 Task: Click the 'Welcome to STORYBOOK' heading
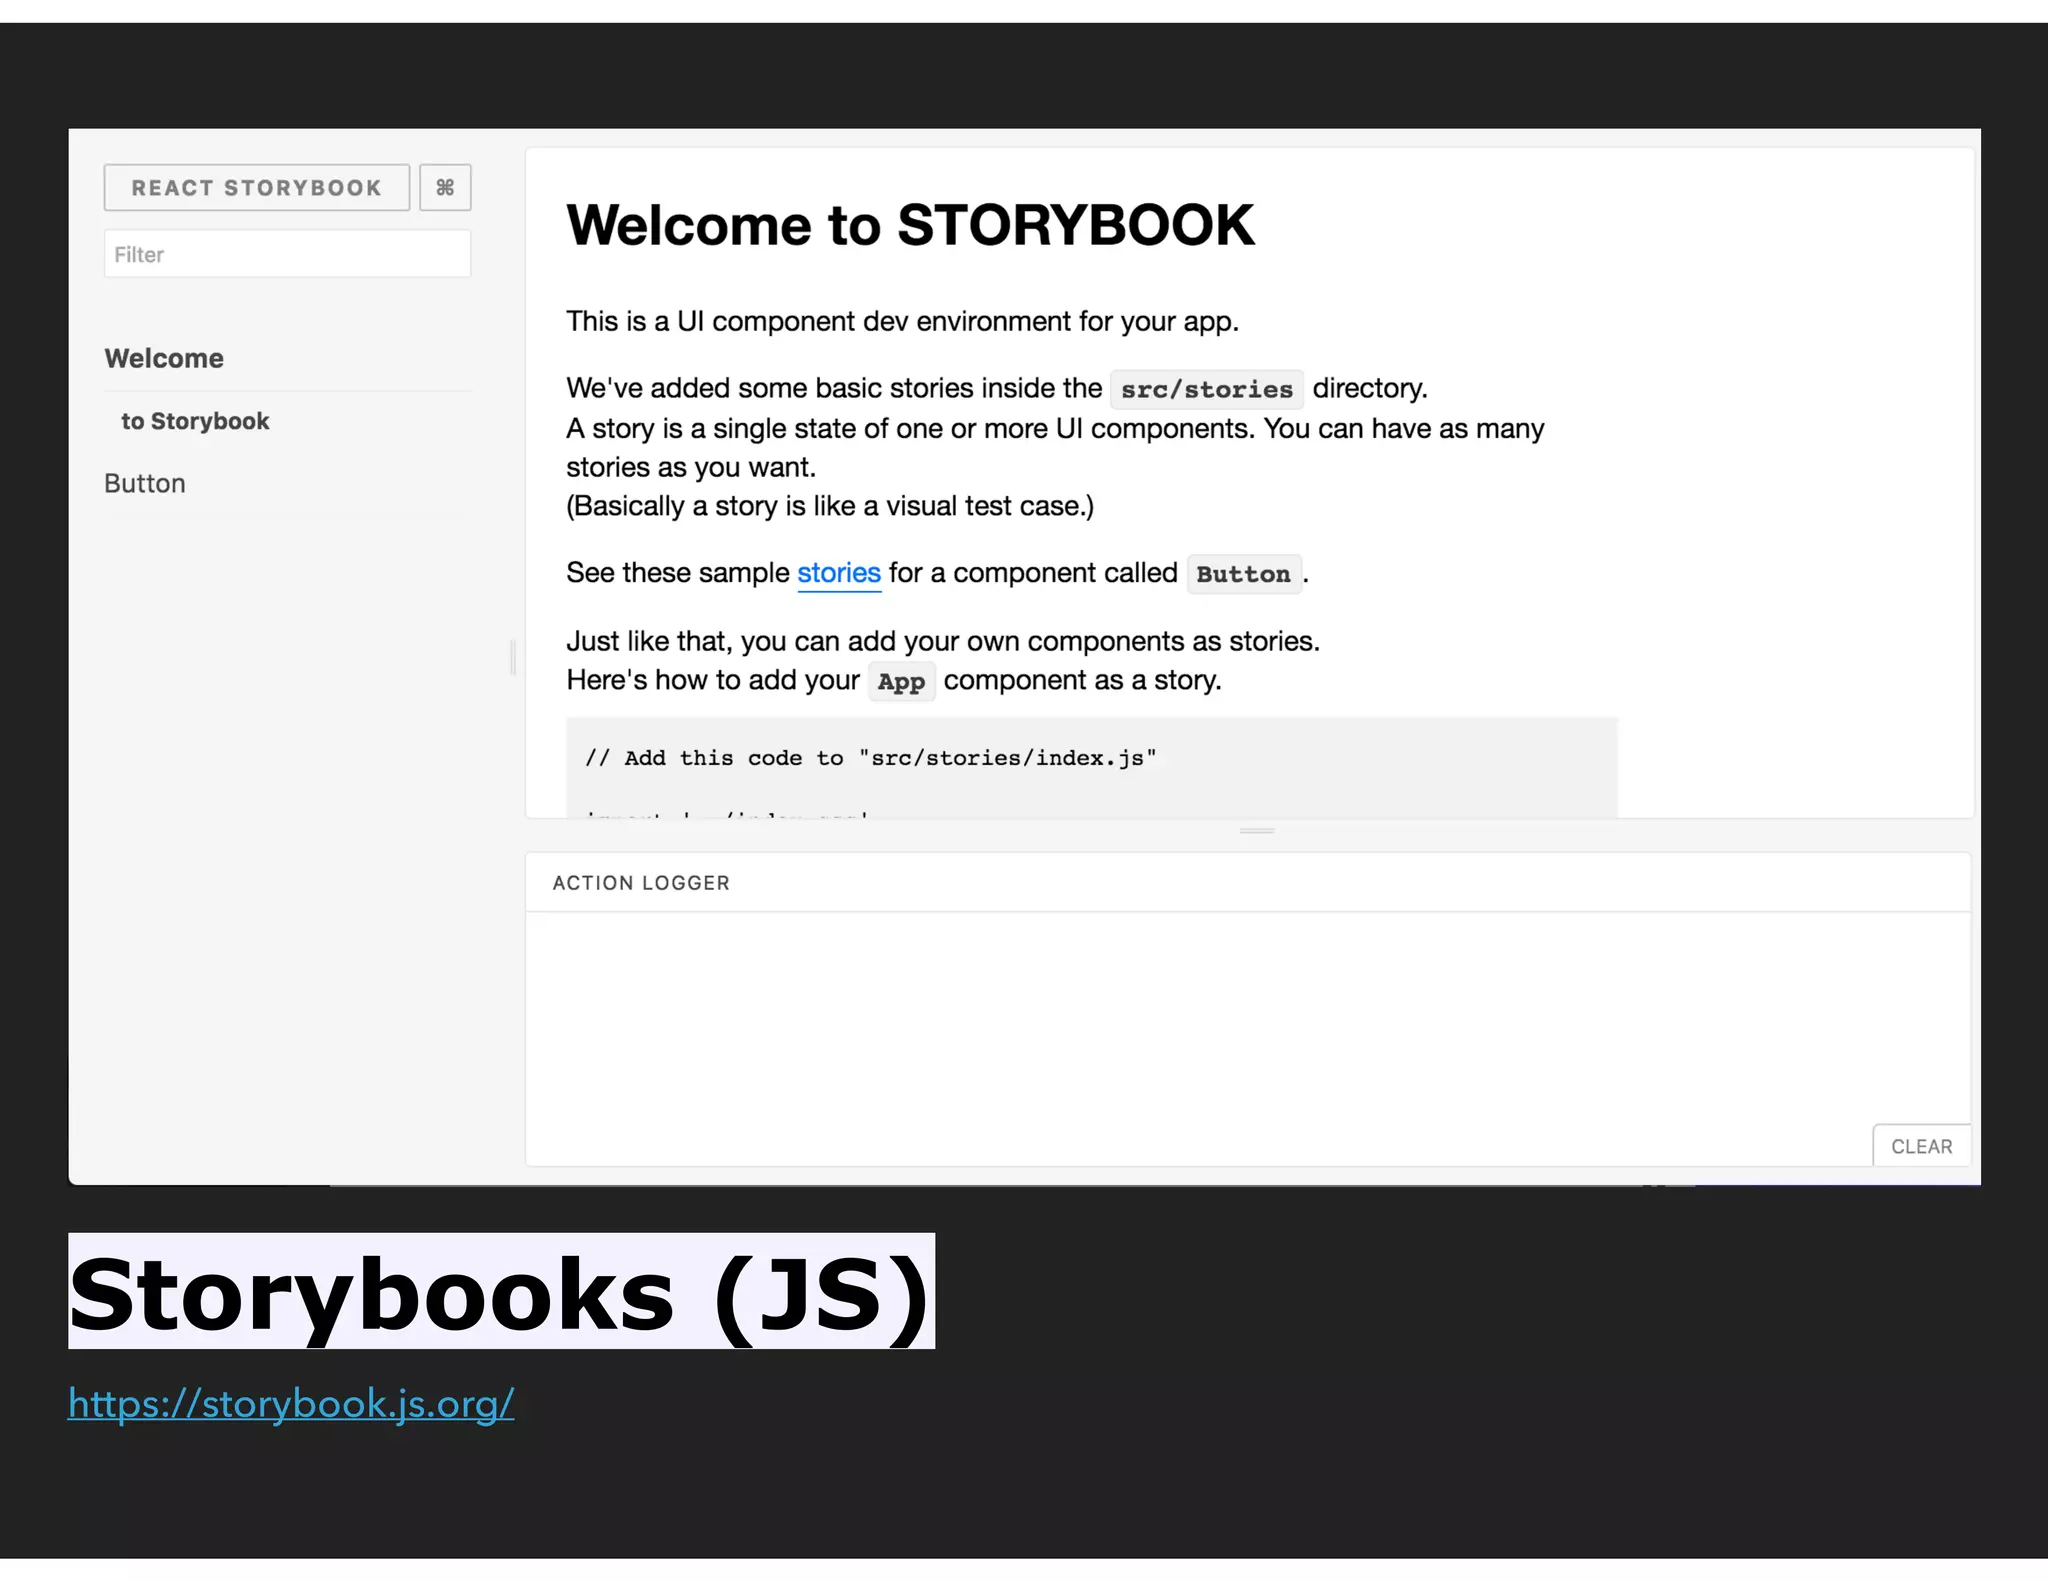click(910, 225)
